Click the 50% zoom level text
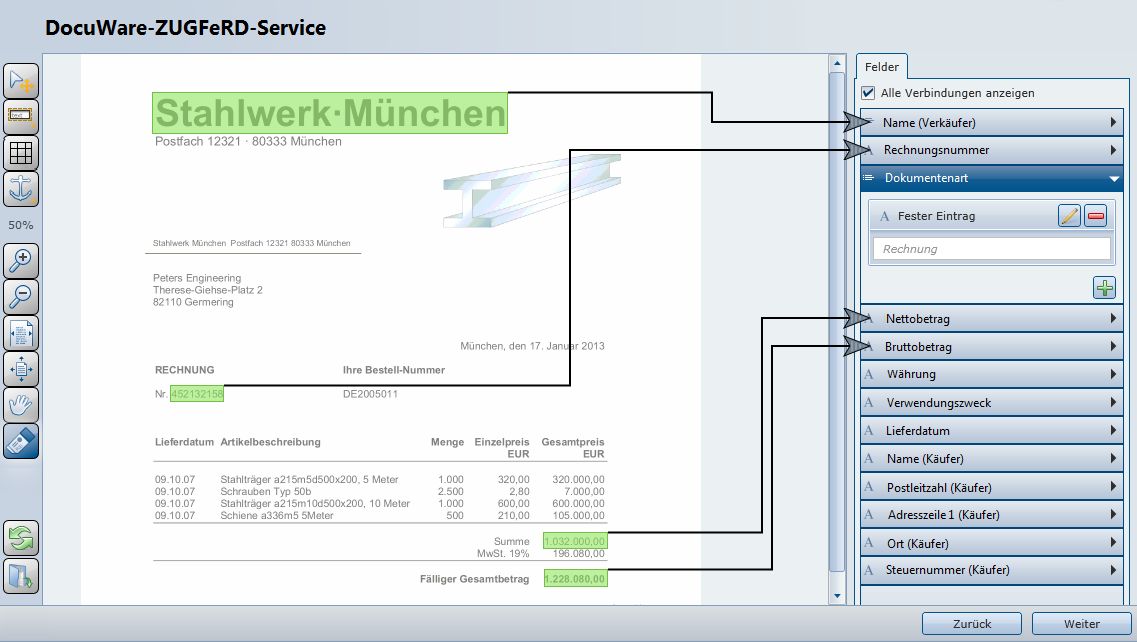Screen dimensions: 1137x642 point(21,225)
